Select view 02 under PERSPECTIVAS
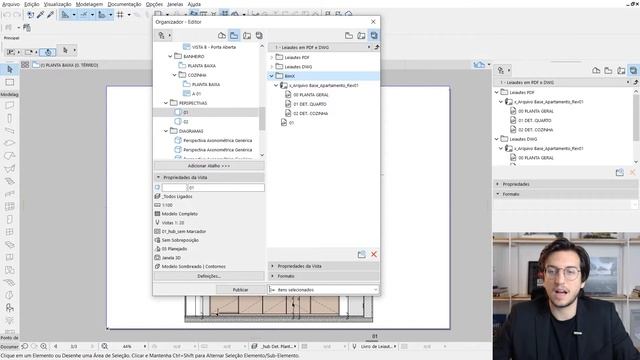Viewport: 640px width, 360px height. [186, 122]
